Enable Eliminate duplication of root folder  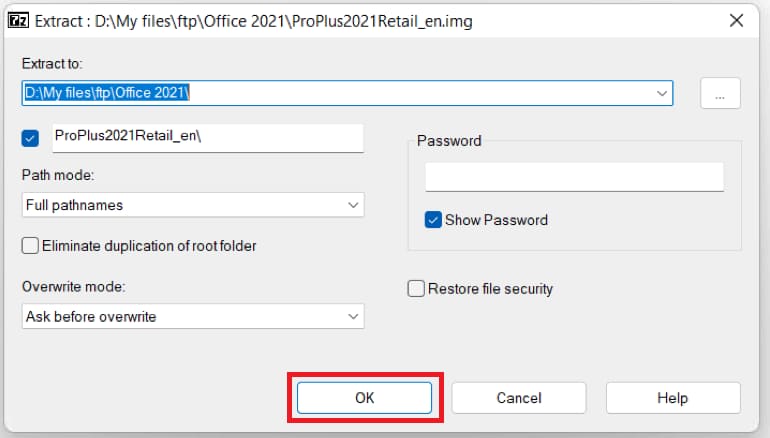[x=30, y=245]
